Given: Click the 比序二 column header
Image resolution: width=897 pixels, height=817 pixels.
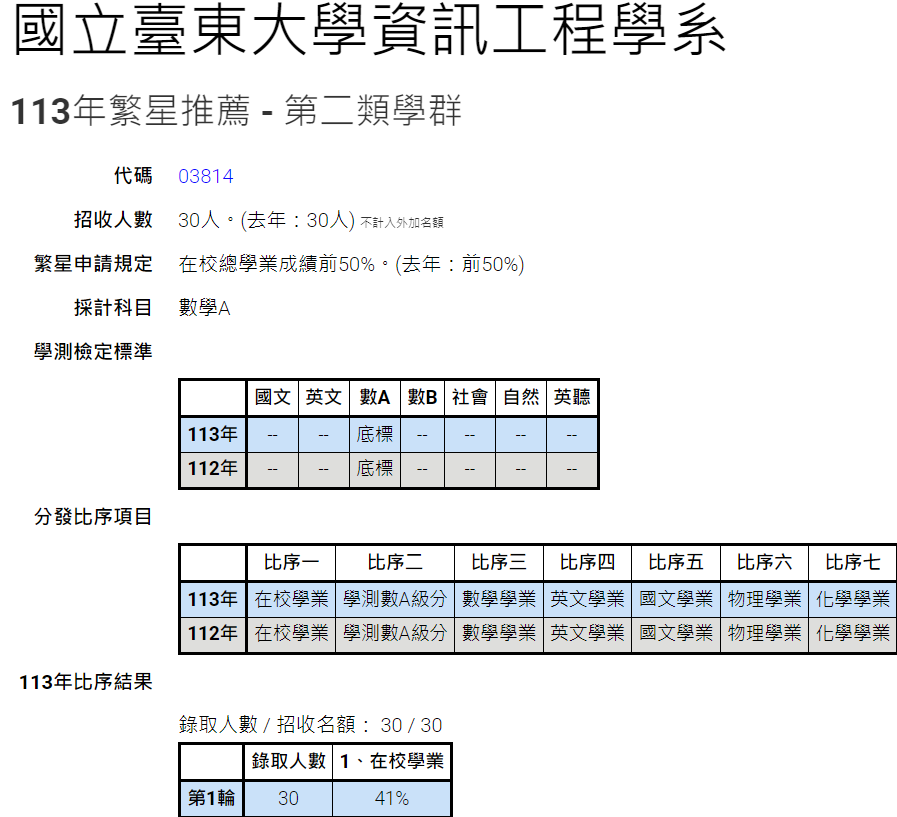Looking at the screenshot, I should click(395, 562).
